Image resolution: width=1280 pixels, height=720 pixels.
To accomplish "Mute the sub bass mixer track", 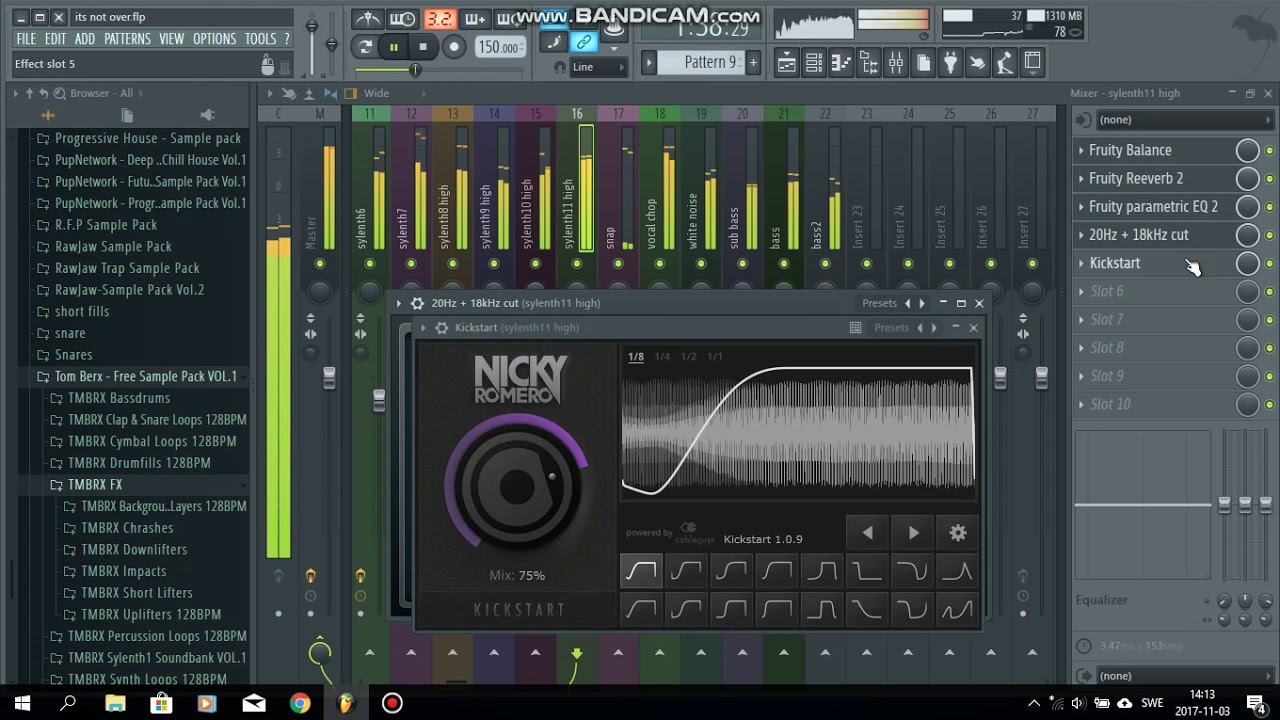I will pos(742,264).
